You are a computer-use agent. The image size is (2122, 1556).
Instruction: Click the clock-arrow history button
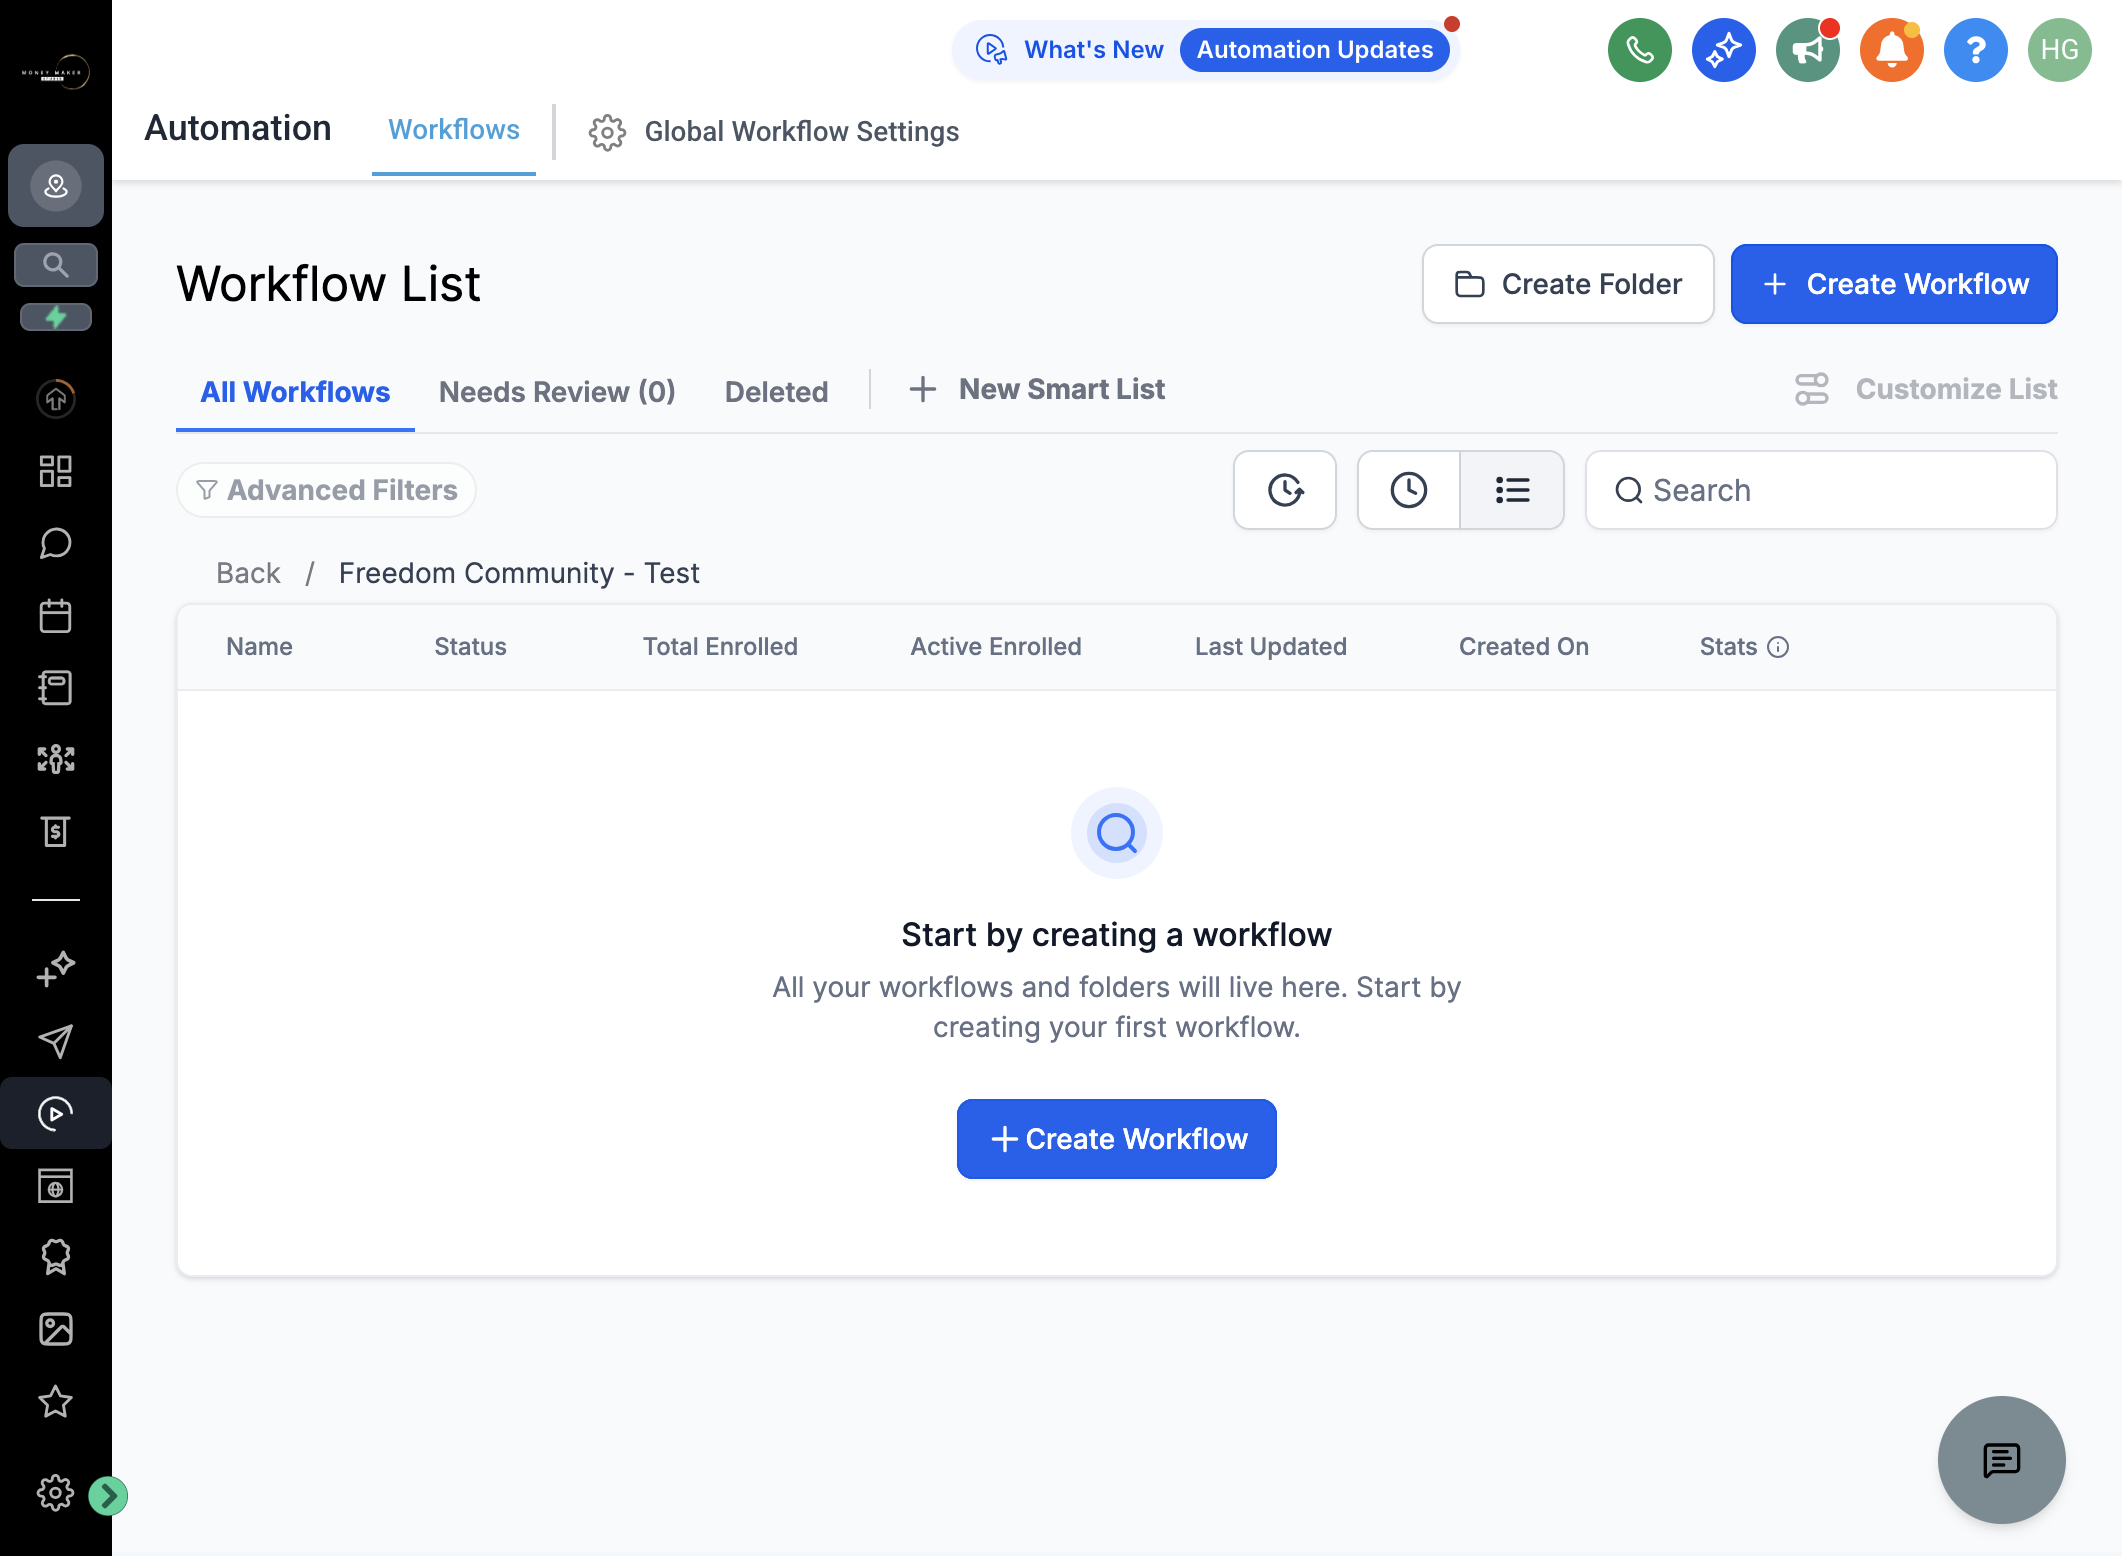(x=1285, y=490)
